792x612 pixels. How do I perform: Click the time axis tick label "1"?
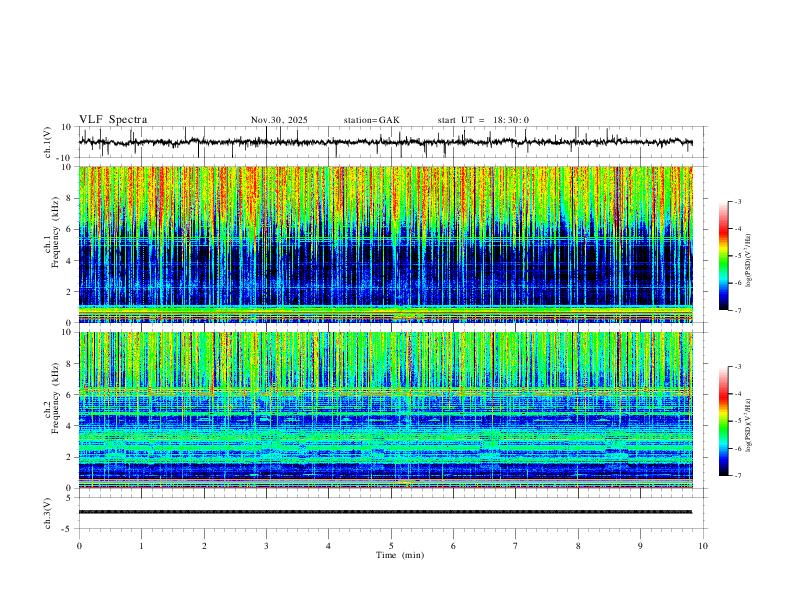pyautogui.click(x=141, y=546)
